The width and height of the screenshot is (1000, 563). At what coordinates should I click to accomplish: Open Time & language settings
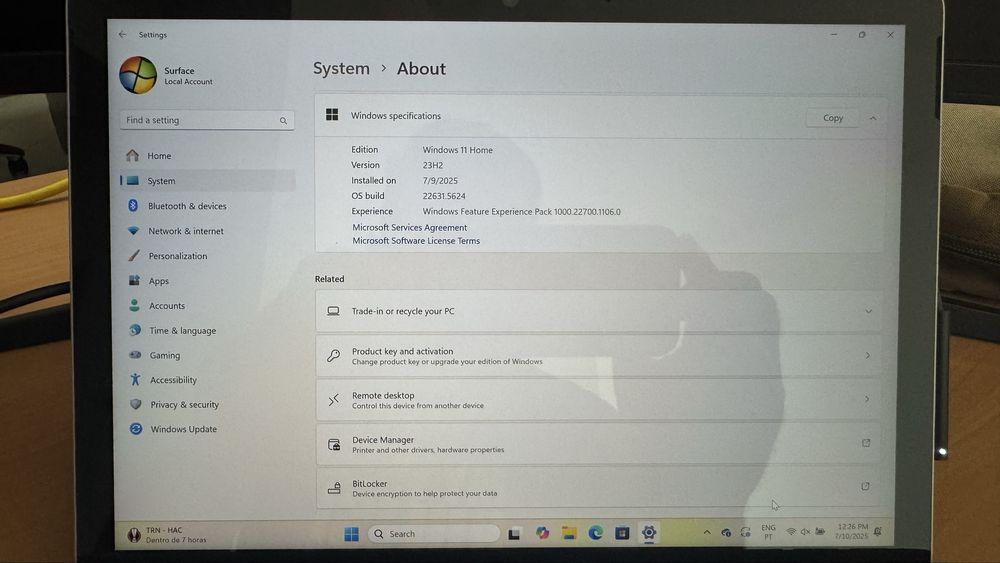[207, 330]
